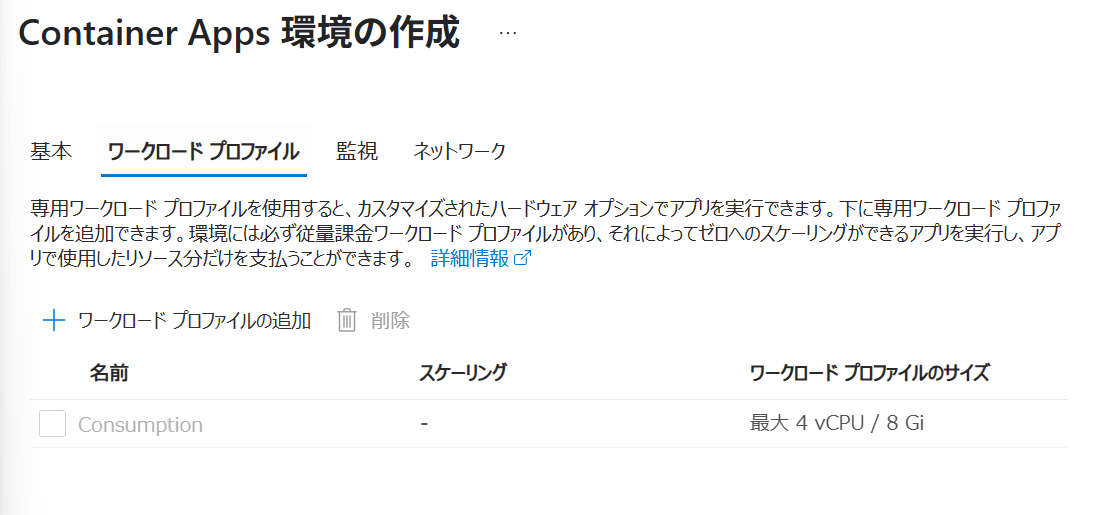
Task: Click the external link icon after 詳細情報
Action: click(523, 259)
